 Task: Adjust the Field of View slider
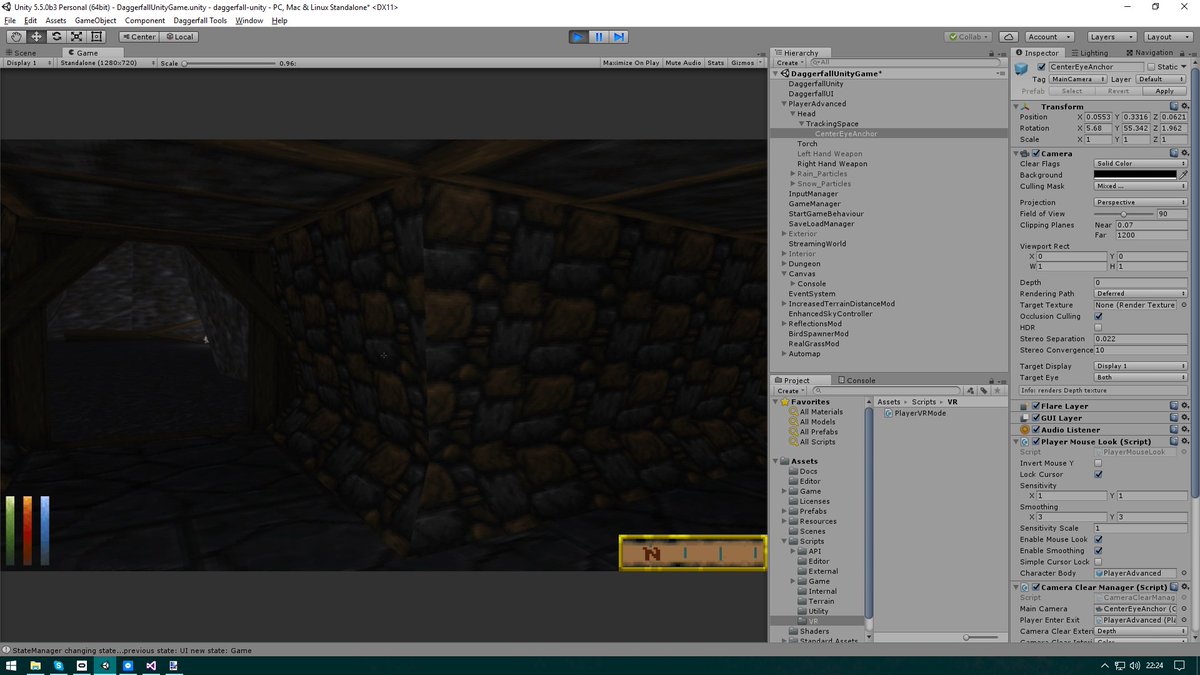tap(1124, 214)
